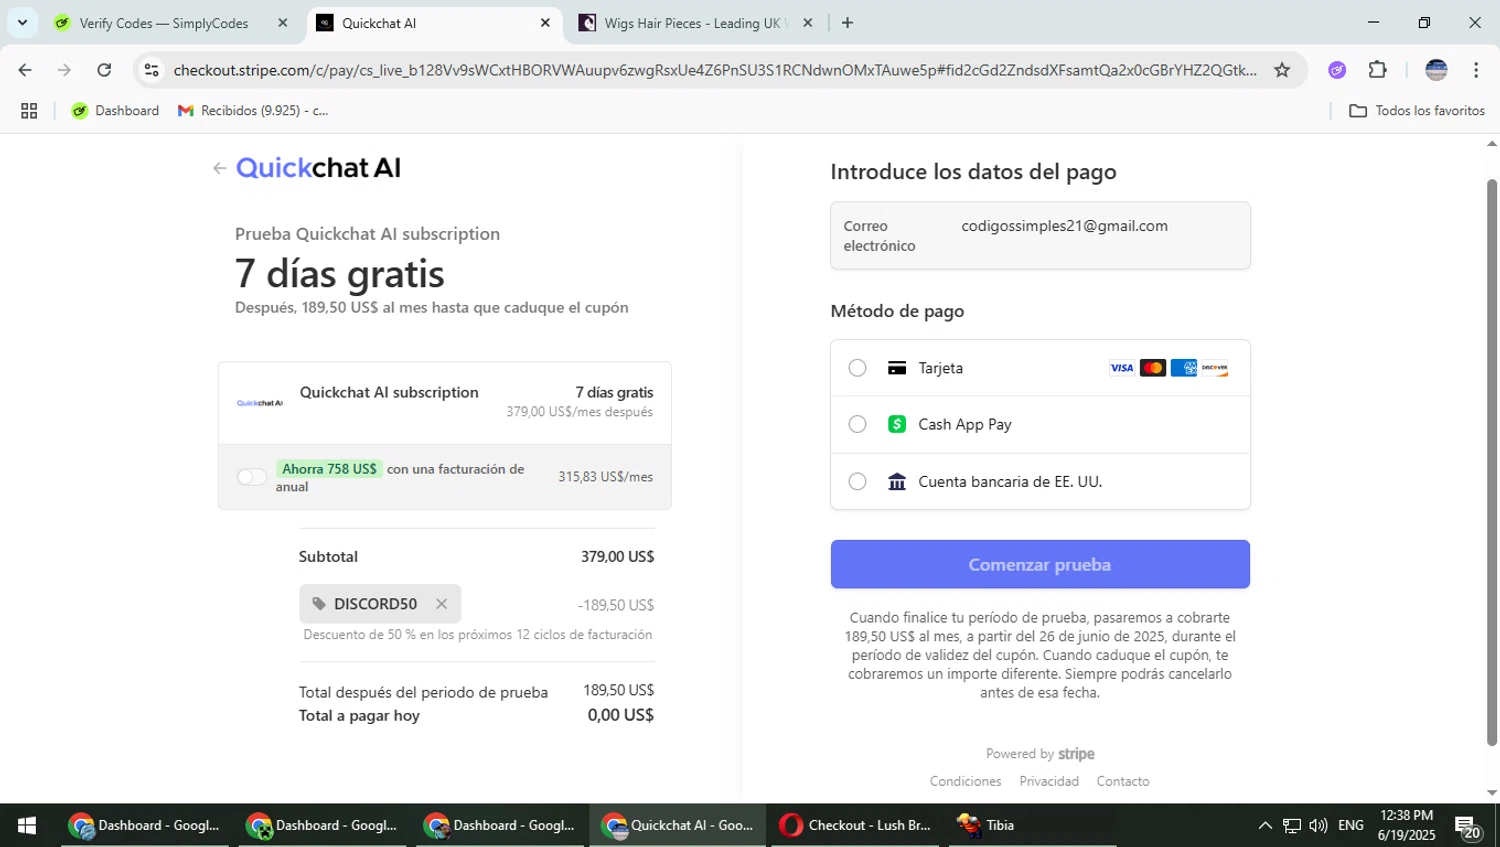Bookmark this page with the star icon
Viewport: 1500px width, 847px height.
click(x=1282, y=70)
